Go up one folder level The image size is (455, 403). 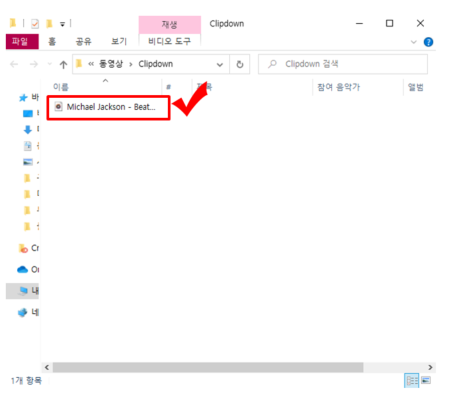pos(63,64)
